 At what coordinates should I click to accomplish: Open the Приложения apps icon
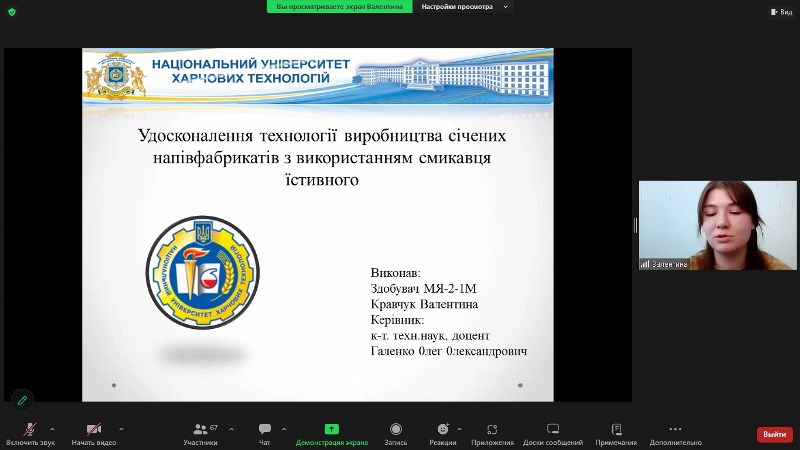(492, 429)
